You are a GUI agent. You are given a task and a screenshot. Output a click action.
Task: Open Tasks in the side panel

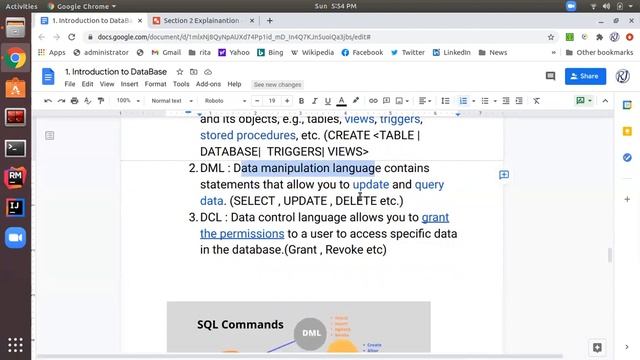(627, 157)
